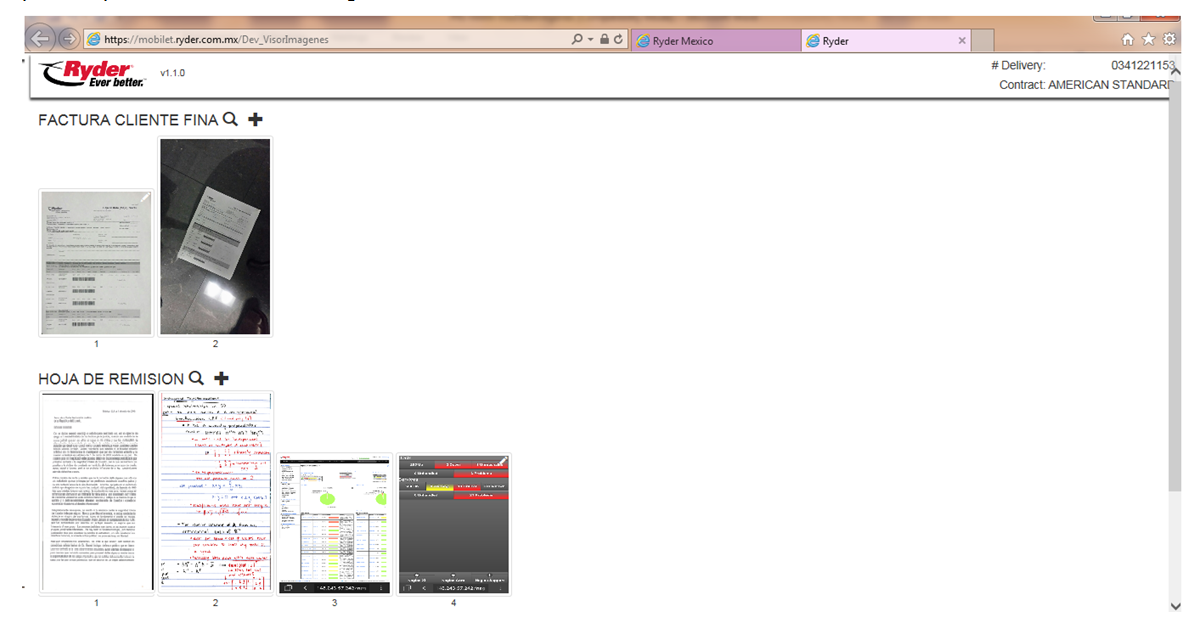Close the active Ryder tab
The height and width of the screenshot is (625, 1199).
962,41
